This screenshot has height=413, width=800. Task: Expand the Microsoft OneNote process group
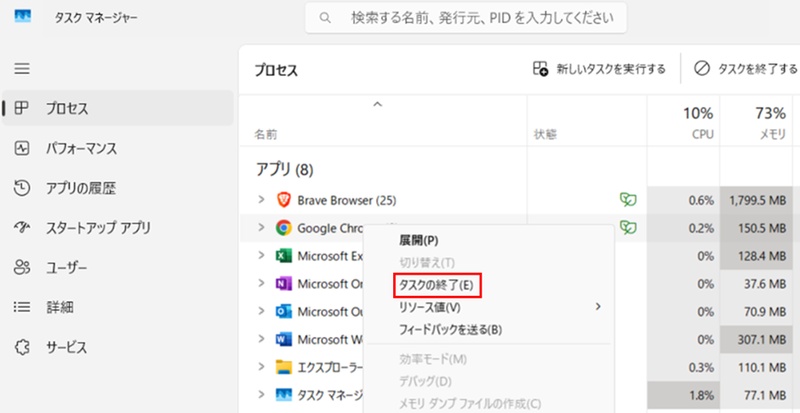click(x=262, y=283)
